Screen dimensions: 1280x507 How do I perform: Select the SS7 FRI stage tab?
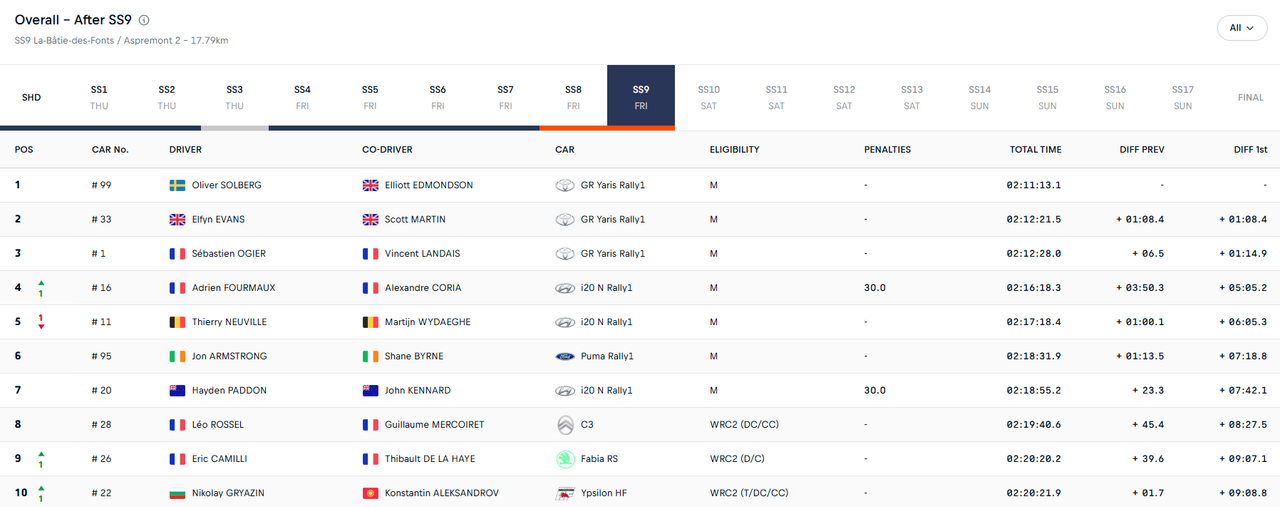[x=506, y=98]
